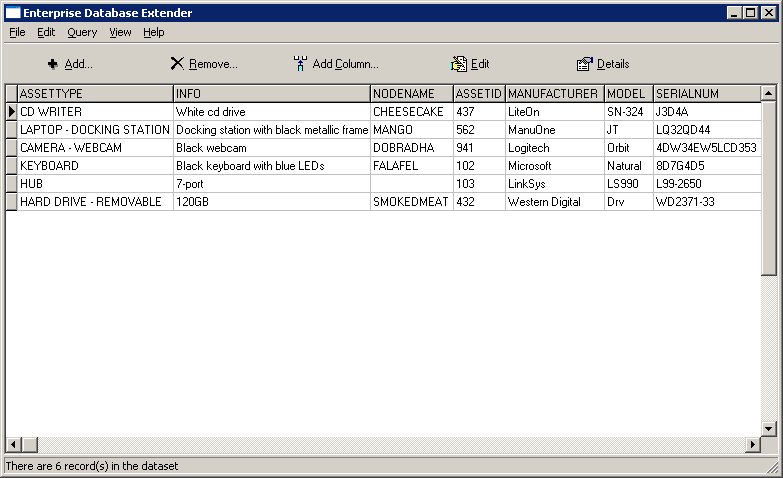Select the LAPTOP - DOCKING STATION cell
This screenshot has height=478, width=783.
point(95,130)
